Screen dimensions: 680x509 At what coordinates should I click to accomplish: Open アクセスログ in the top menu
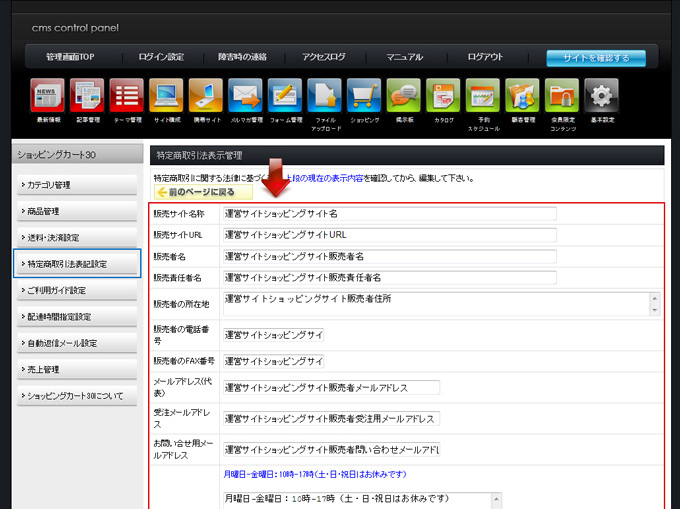tap(324, 57)
